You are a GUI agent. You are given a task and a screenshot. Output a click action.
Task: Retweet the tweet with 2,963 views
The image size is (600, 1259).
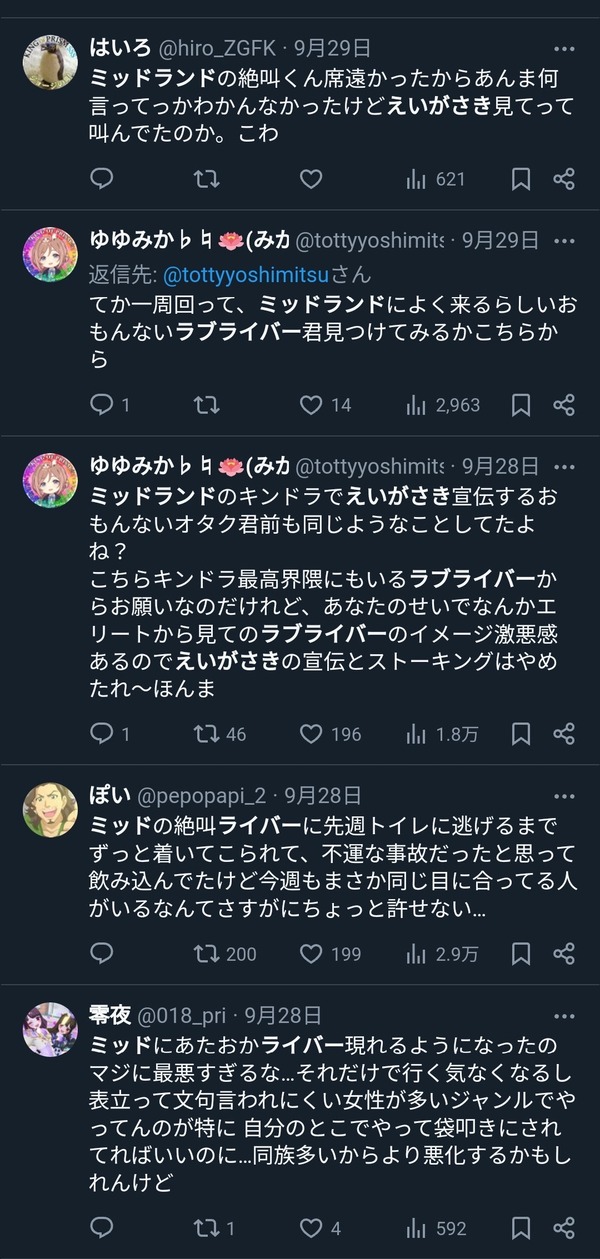206,405
